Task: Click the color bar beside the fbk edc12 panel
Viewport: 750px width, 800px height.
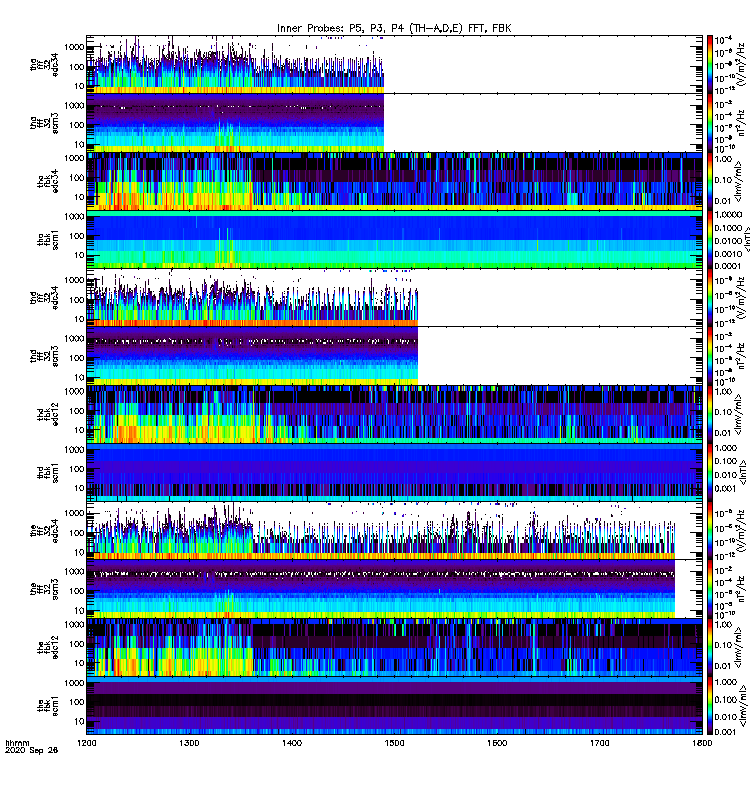Action: point(710,647)
